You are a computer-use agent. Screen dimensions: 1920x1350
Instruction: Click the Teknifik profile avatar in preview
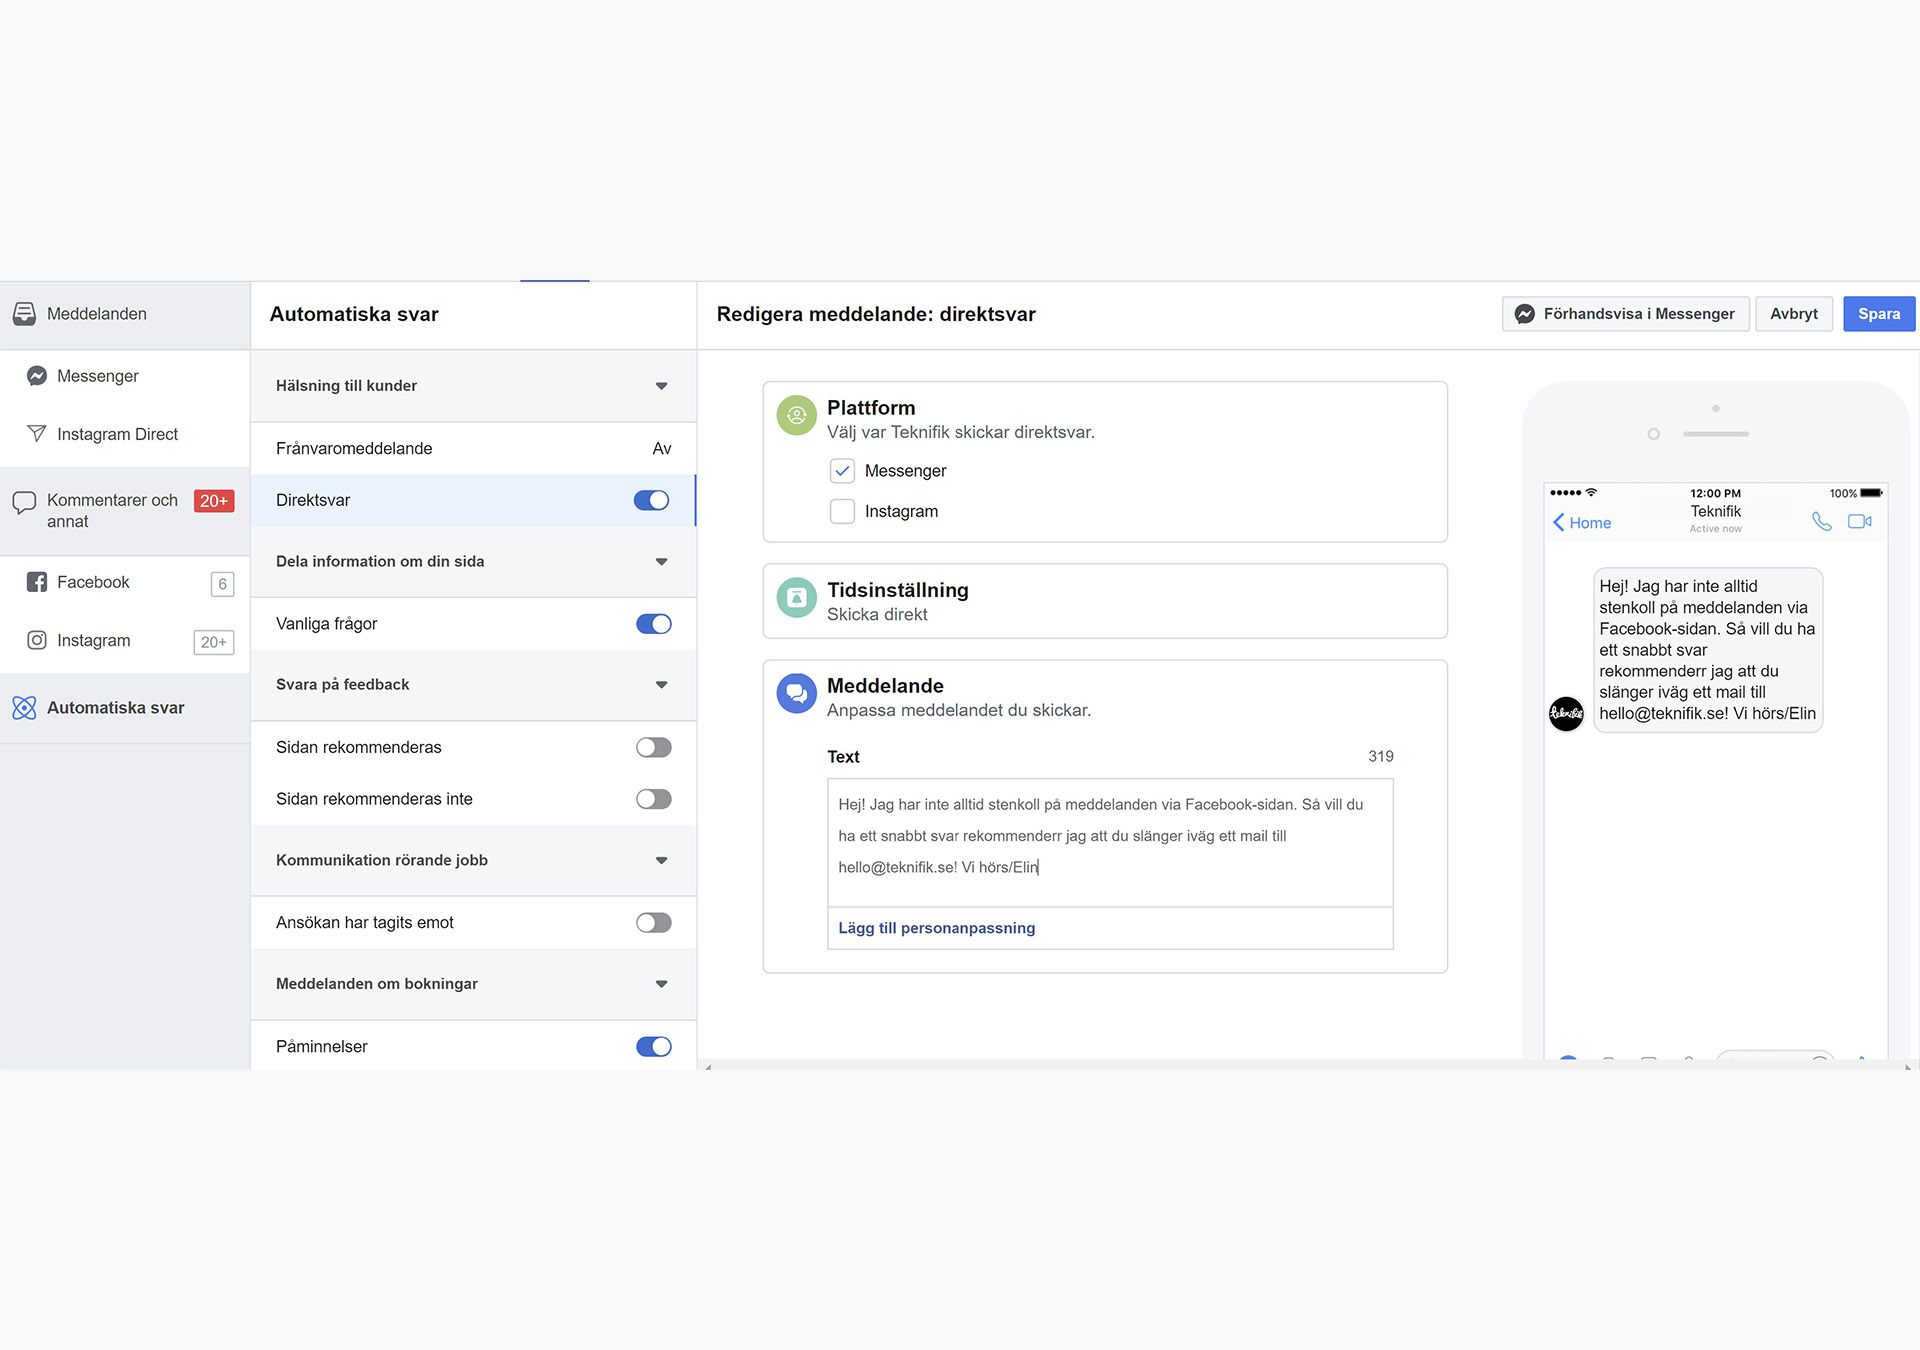point(1566,713)
